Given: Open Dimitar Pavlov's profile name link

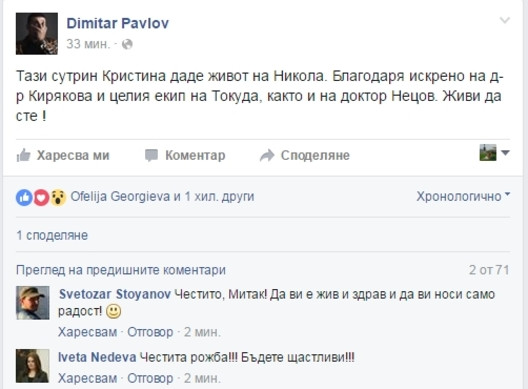Looking at the screenshot, I should point(118,23).
